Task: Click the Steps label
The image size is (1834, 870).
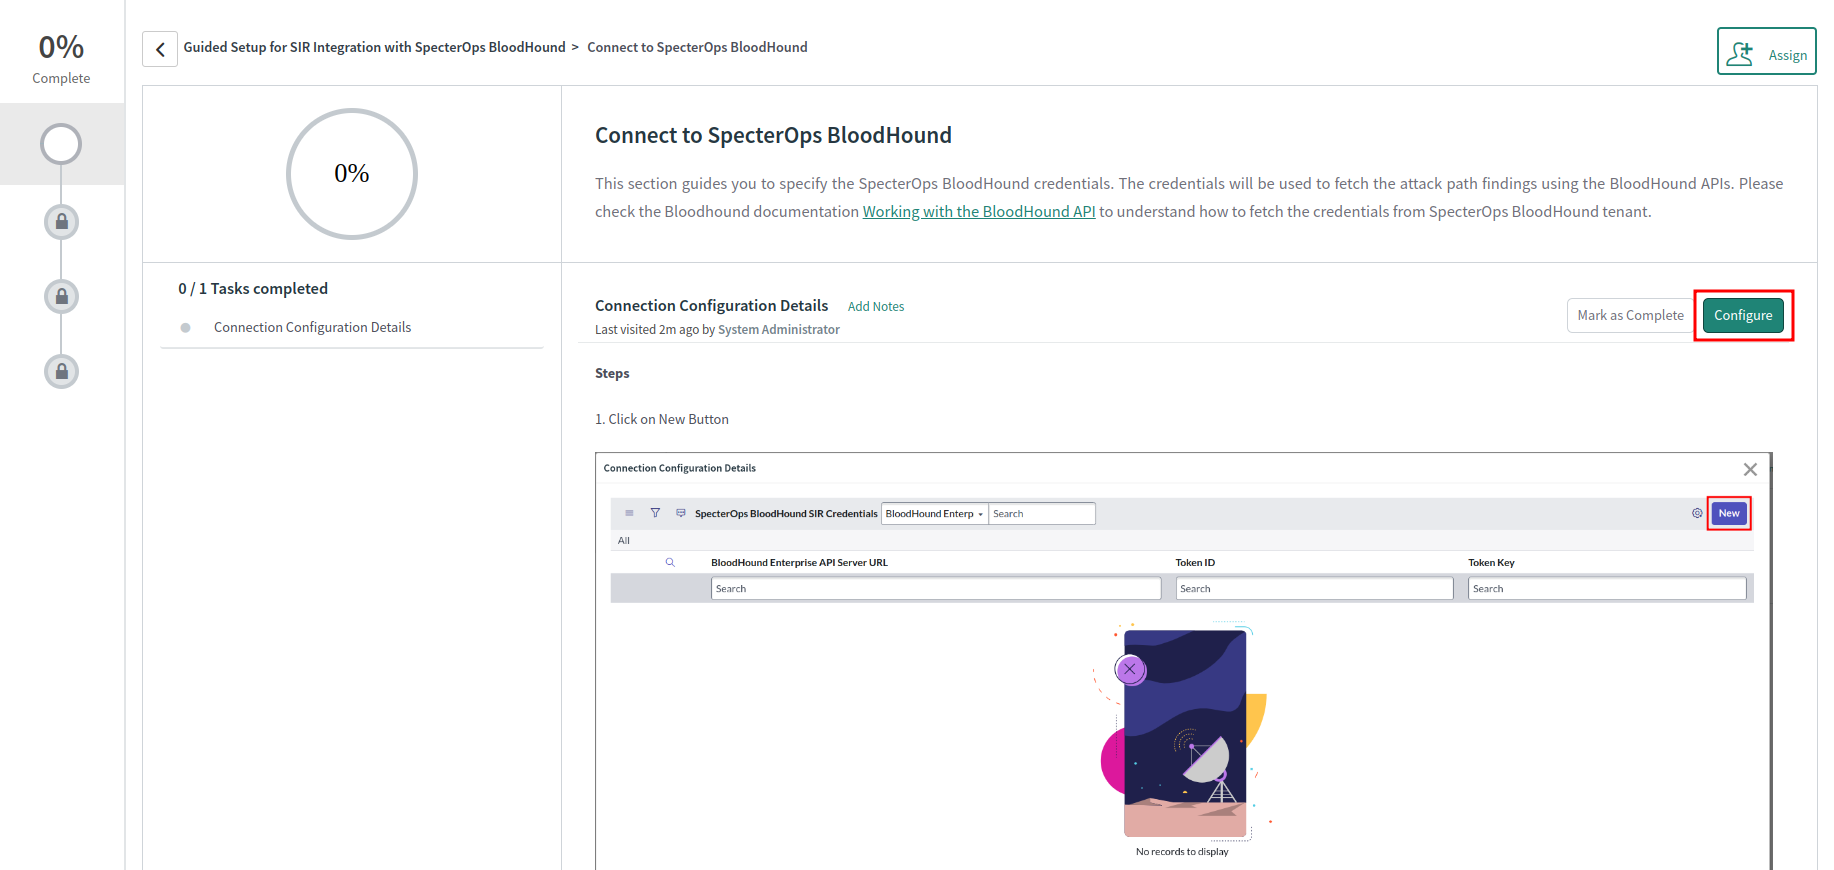Action: (x=612, y=374)
